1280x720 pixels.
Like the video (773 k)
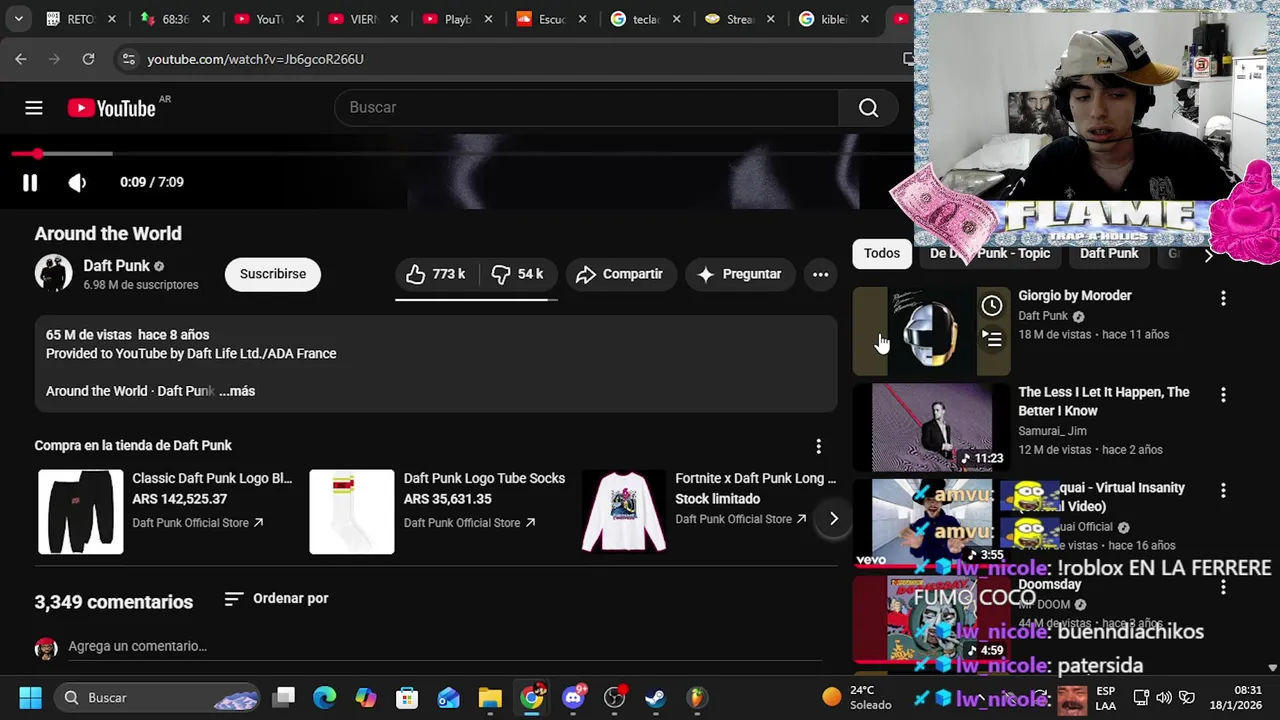436,274
